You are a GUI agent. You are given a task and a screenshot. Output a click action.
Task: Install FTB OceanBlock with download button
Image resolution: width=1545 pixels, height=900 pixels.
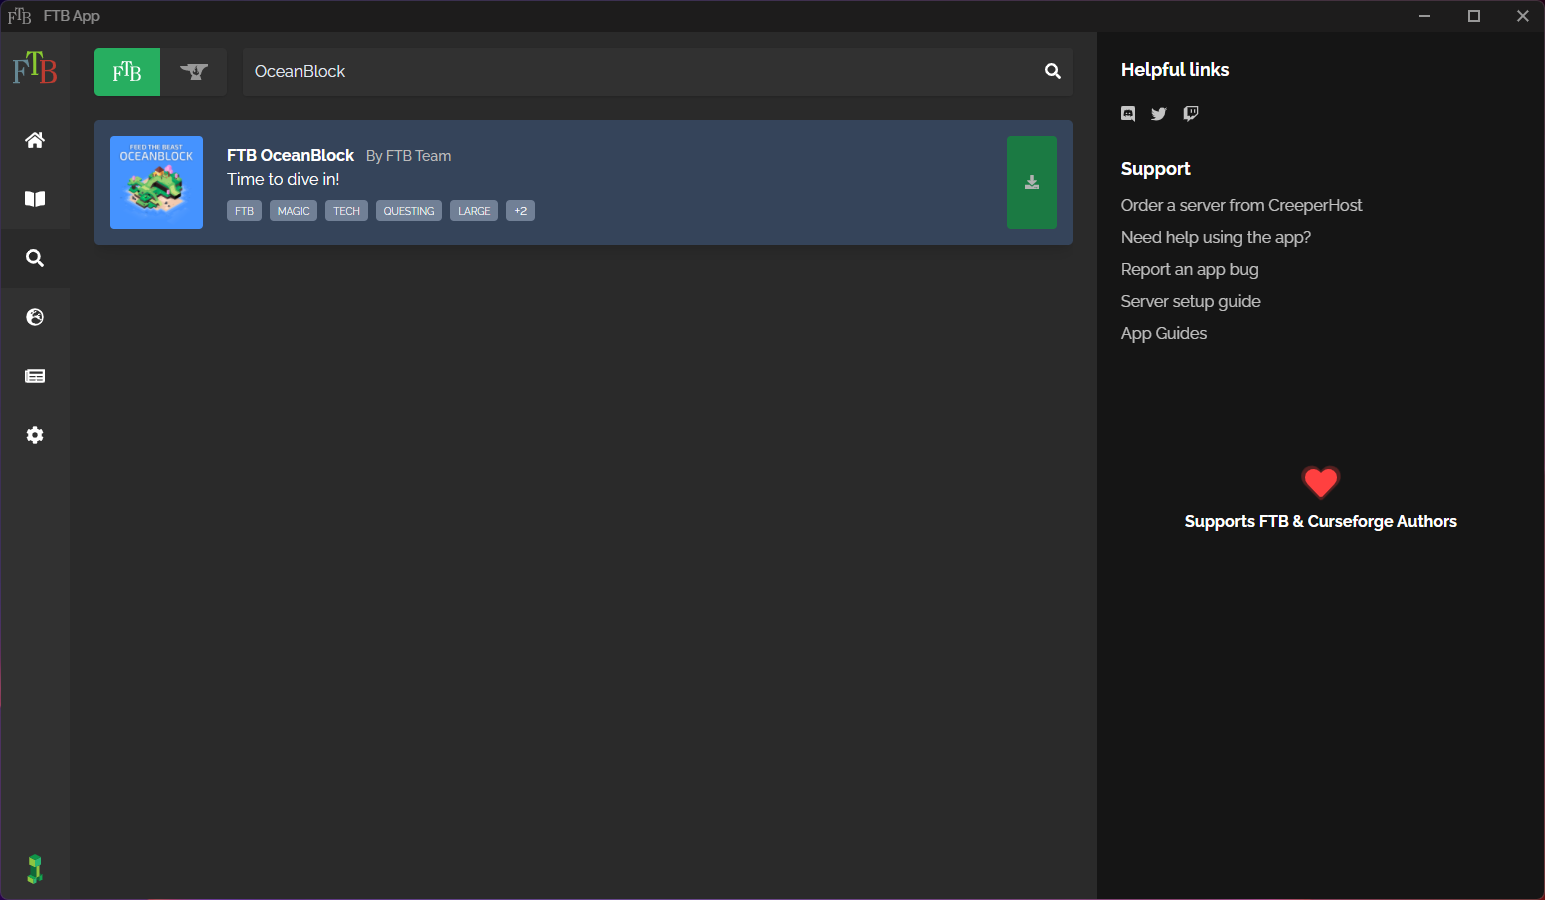tap(1032, 182)
